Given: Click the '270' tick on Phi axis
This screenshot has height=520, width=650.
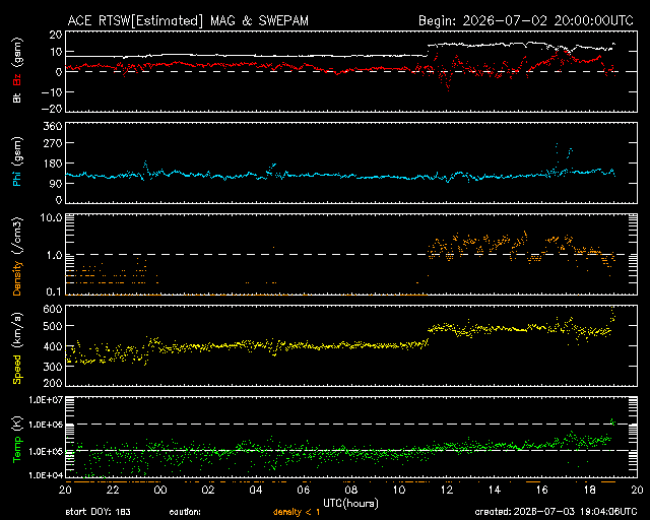Looking at the screenshot, I should pyautogui.click(x=53, y=143).
